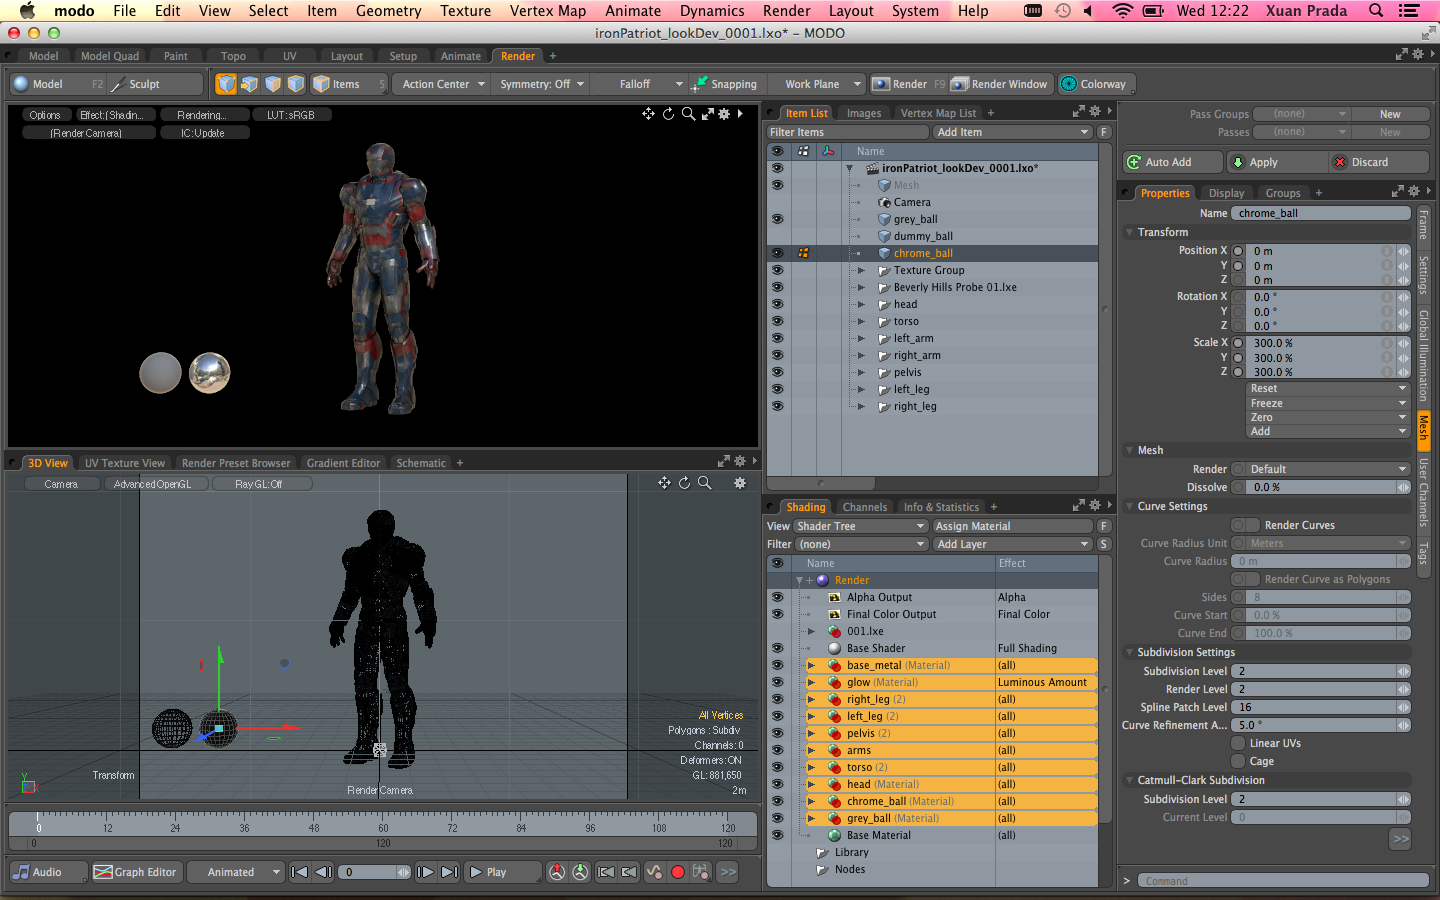
Task: Open macOS Wi-Fi status menu
Action: (x=1122, y=10)
